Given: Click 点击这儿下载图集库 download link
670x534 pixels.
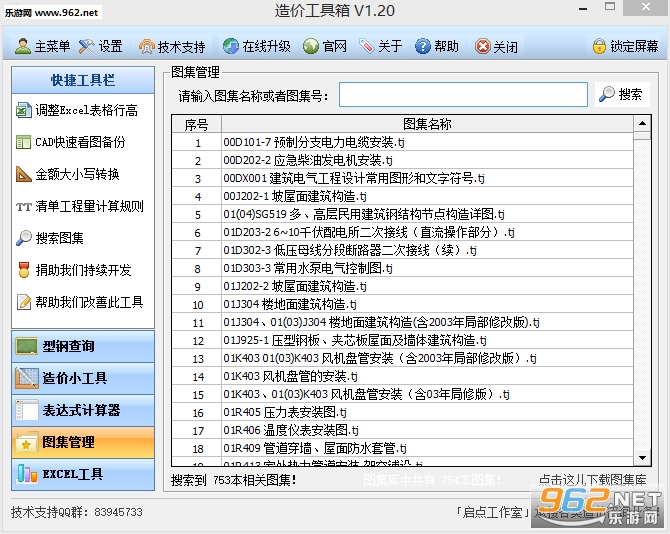Looking at the screenshot, I should click(x=593, y=480).
